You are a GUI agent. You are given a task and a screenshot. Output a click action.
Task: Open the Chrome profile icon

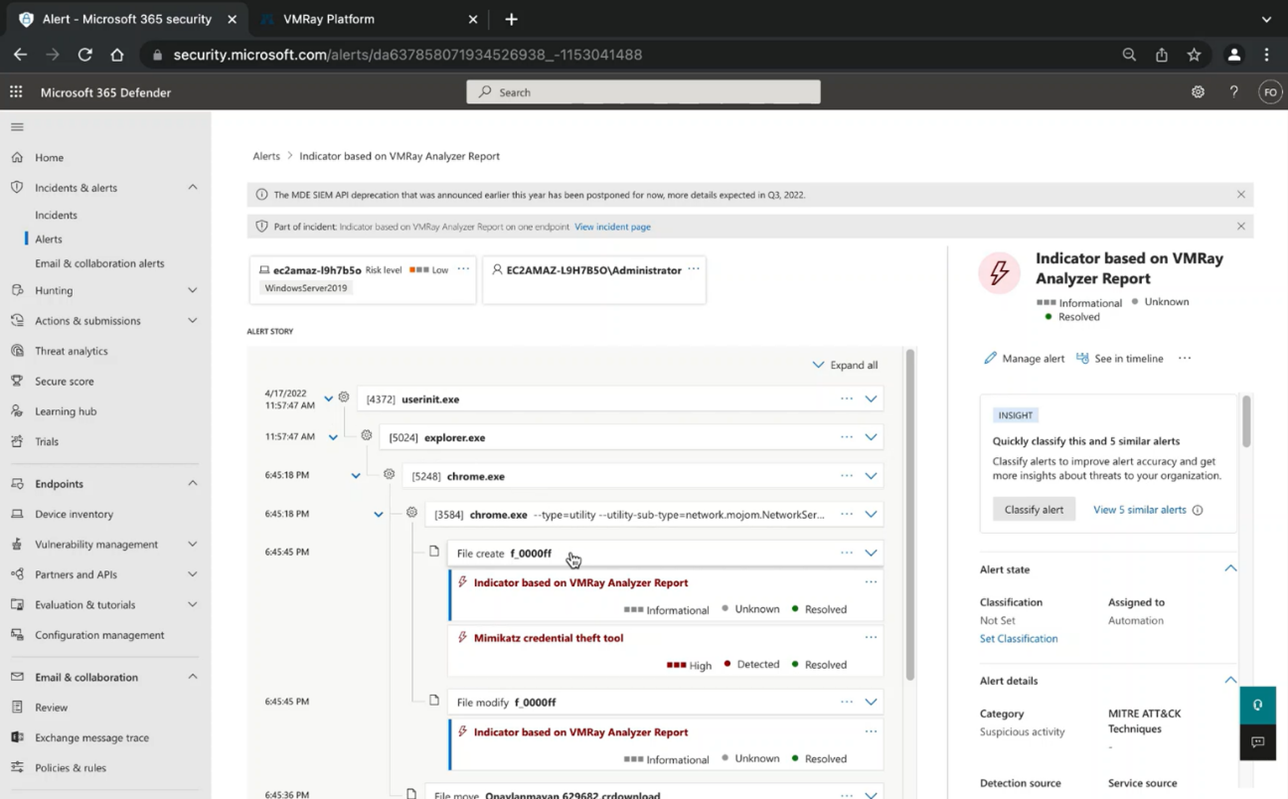tap(1234, 55)
